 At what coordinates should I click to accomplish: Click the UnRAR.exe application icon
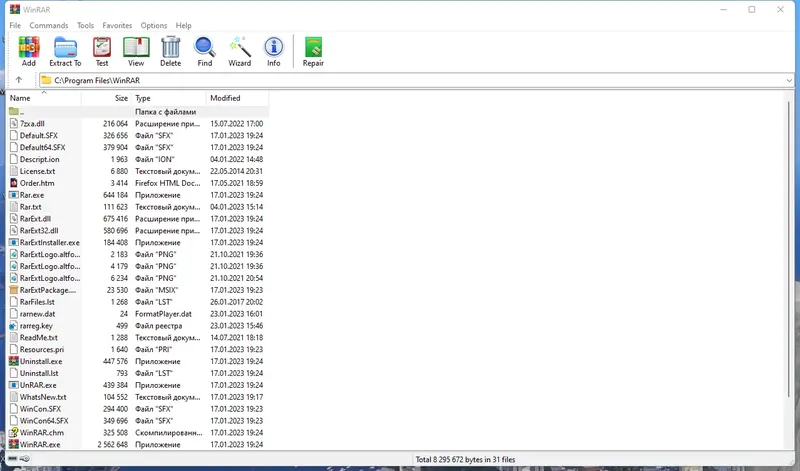coord(14,385)
